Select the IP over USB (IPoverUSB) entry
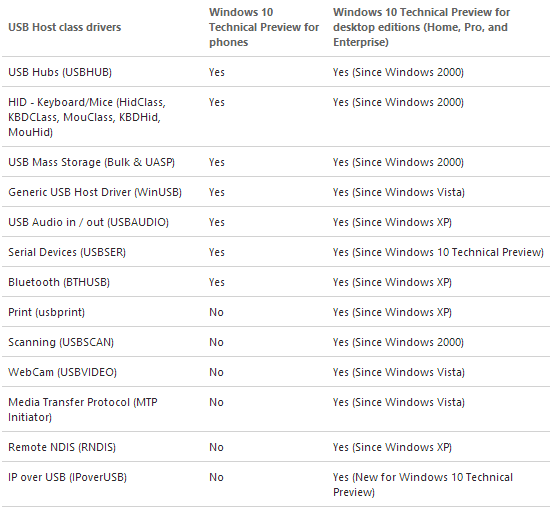This screenshot has height=508, width=550. 67,477
